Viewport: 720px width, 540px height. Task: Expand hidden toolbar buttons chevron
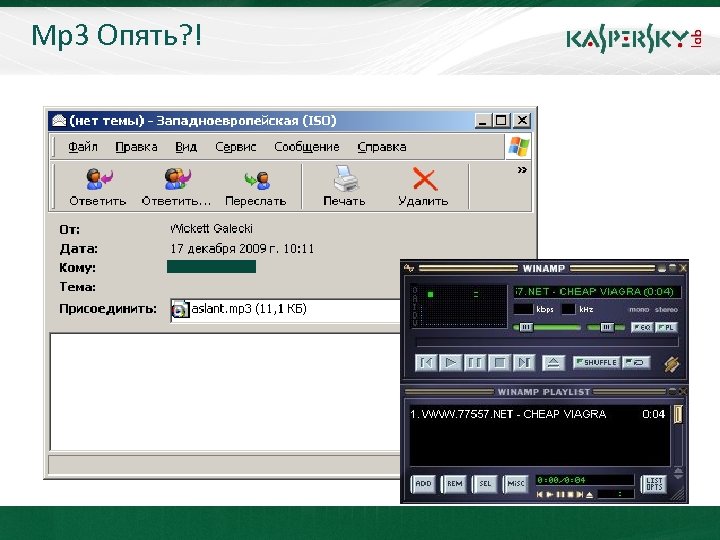522,170
